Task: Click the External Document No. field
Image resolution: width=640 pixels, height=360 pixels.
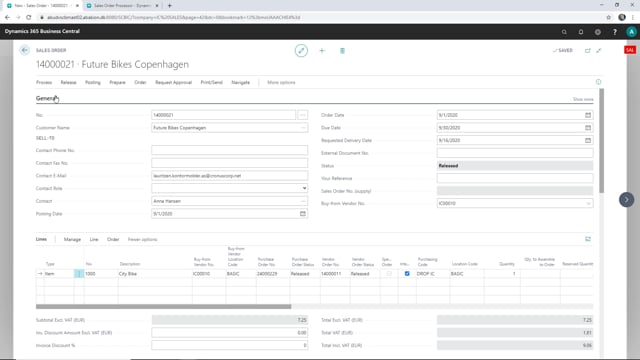Action: [515, 153]
